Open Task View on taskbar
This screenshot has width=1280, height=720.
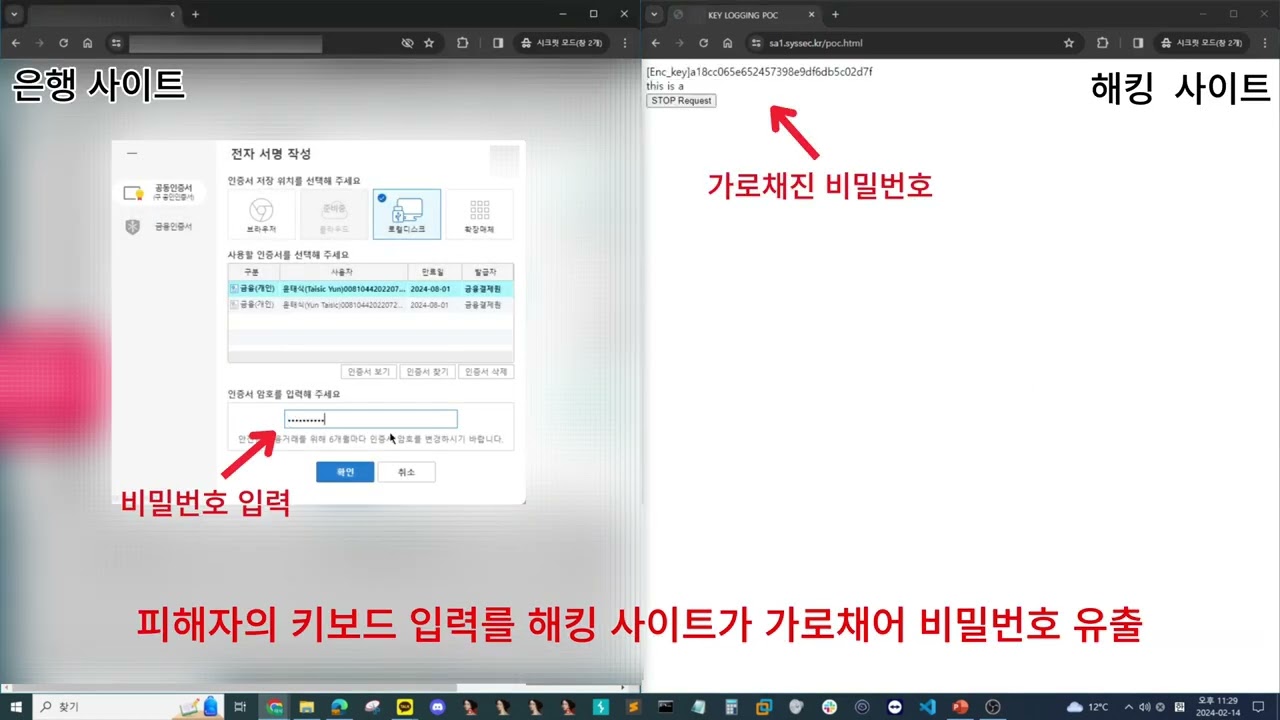tap(240, 707)
